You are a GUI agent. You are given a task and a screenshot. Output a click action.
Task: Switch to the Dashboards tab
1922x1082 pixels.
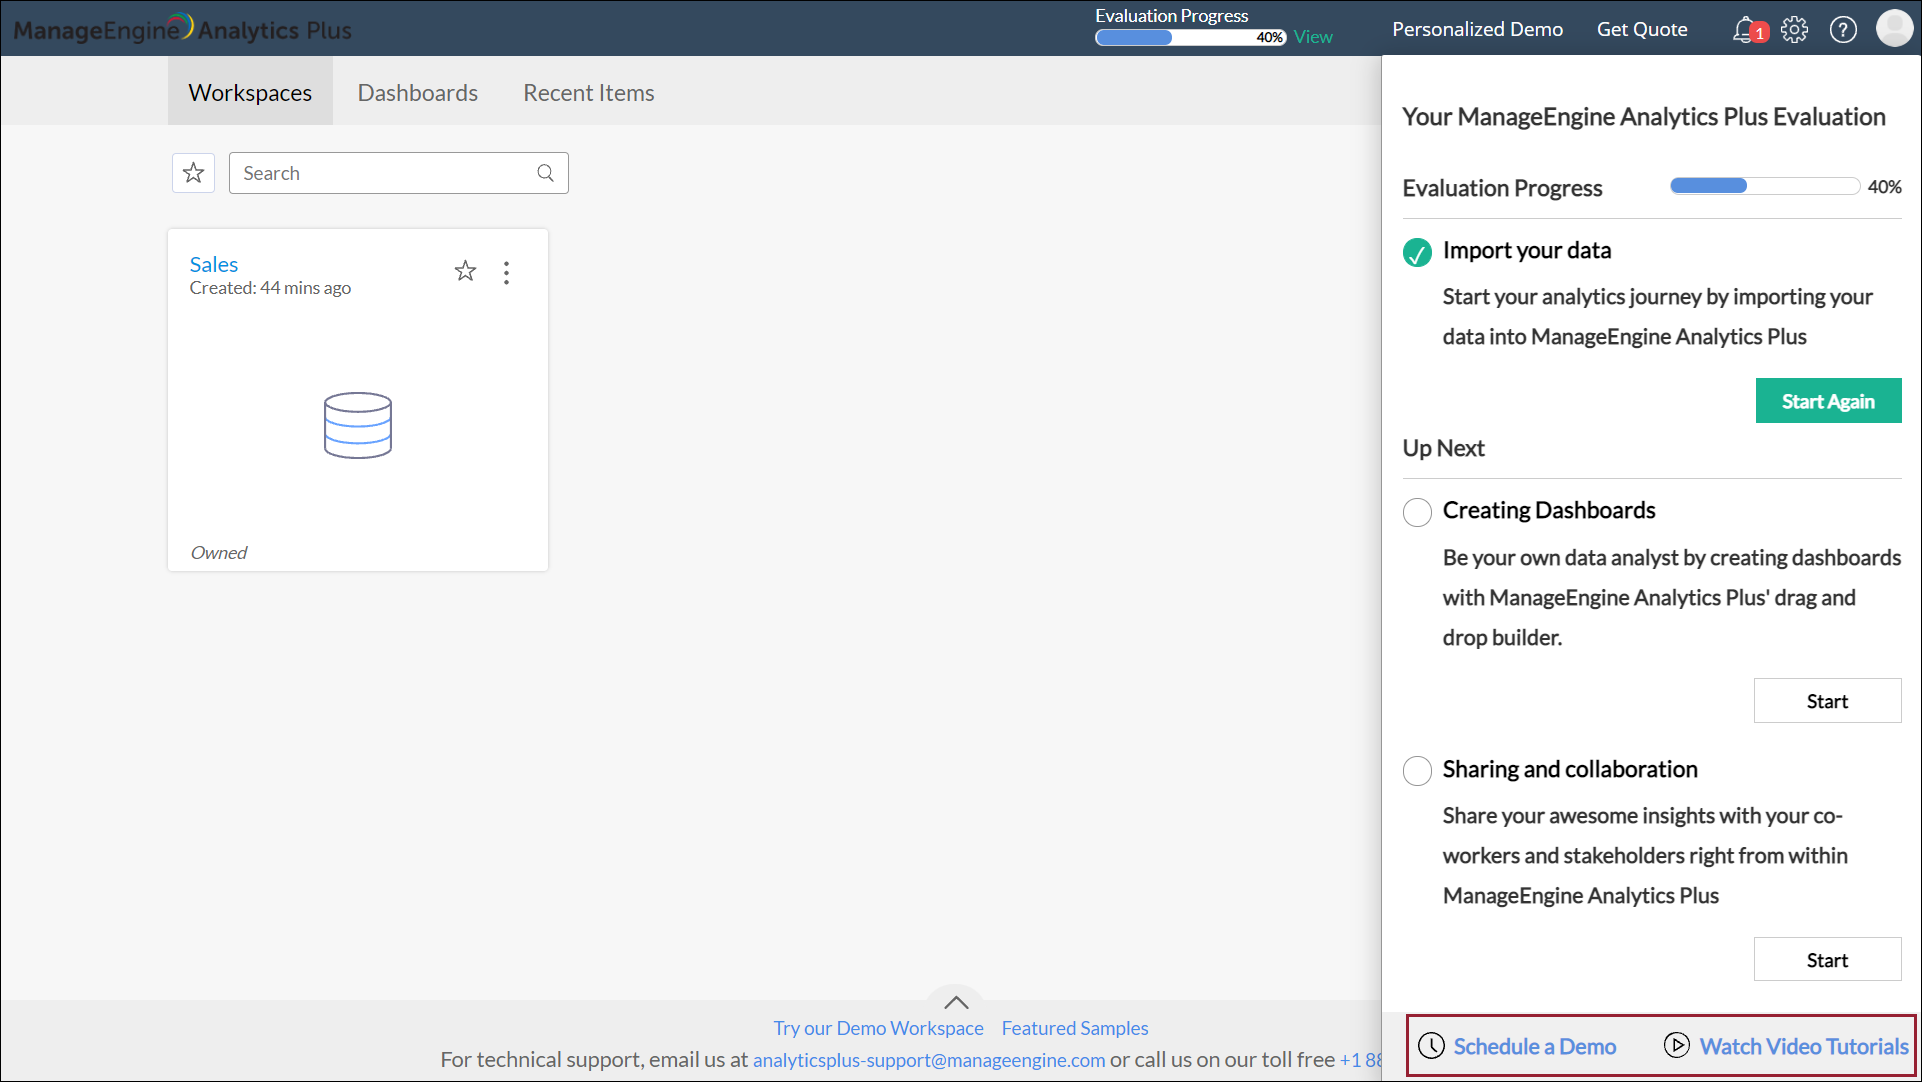pos(418,93)
